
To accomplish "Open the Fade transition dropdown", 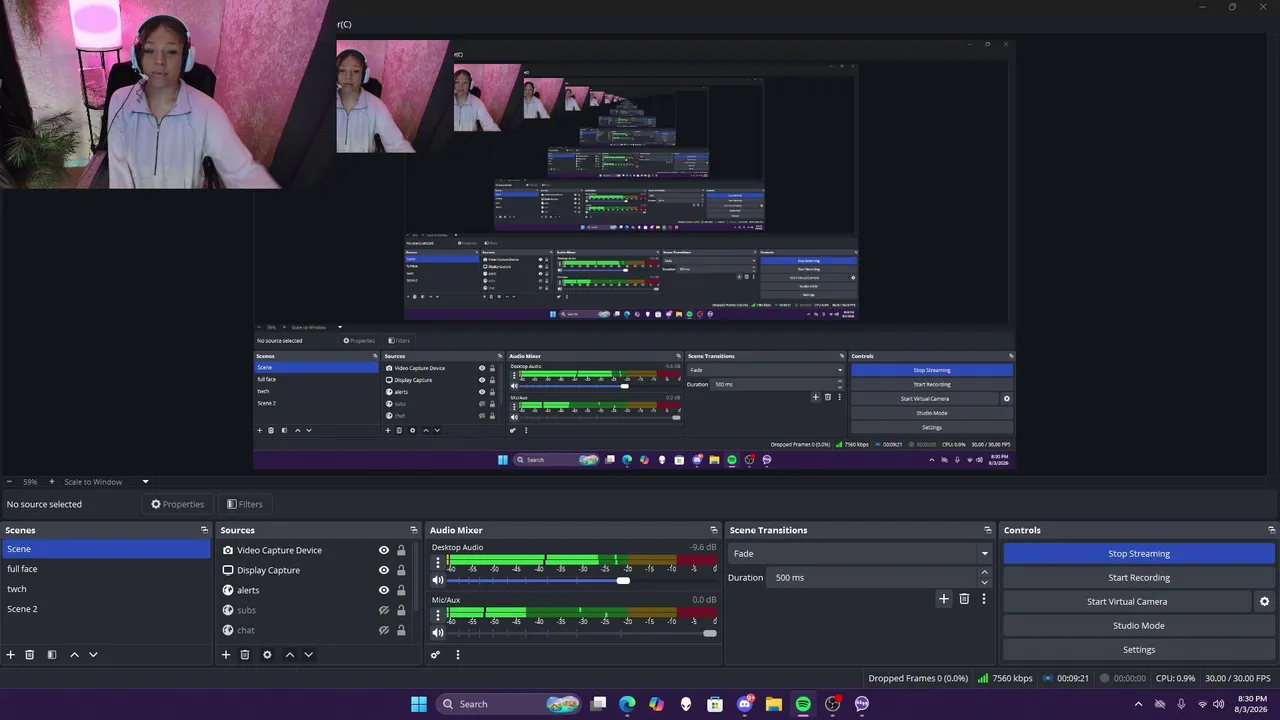I will point(860,554).
